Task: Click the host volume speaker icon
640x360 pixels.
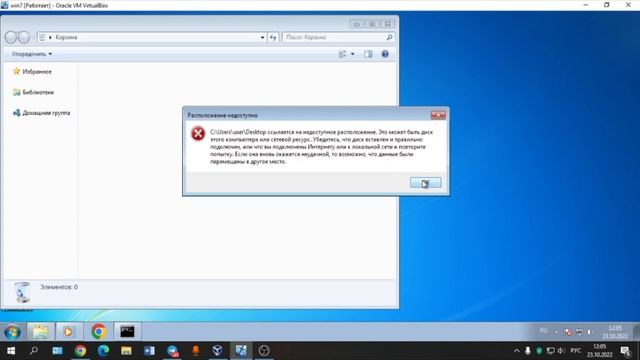Action: pyautogui.click(x=561, y=351)
